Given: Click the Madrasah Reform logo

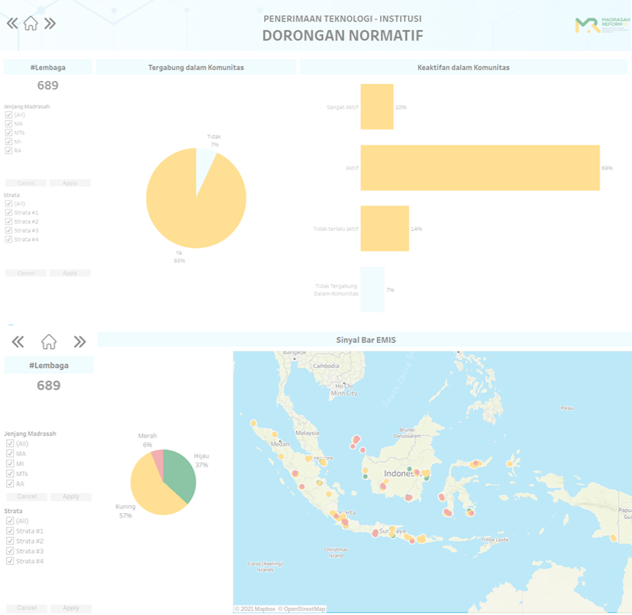Looking at the screenshot, I should 602,25.
